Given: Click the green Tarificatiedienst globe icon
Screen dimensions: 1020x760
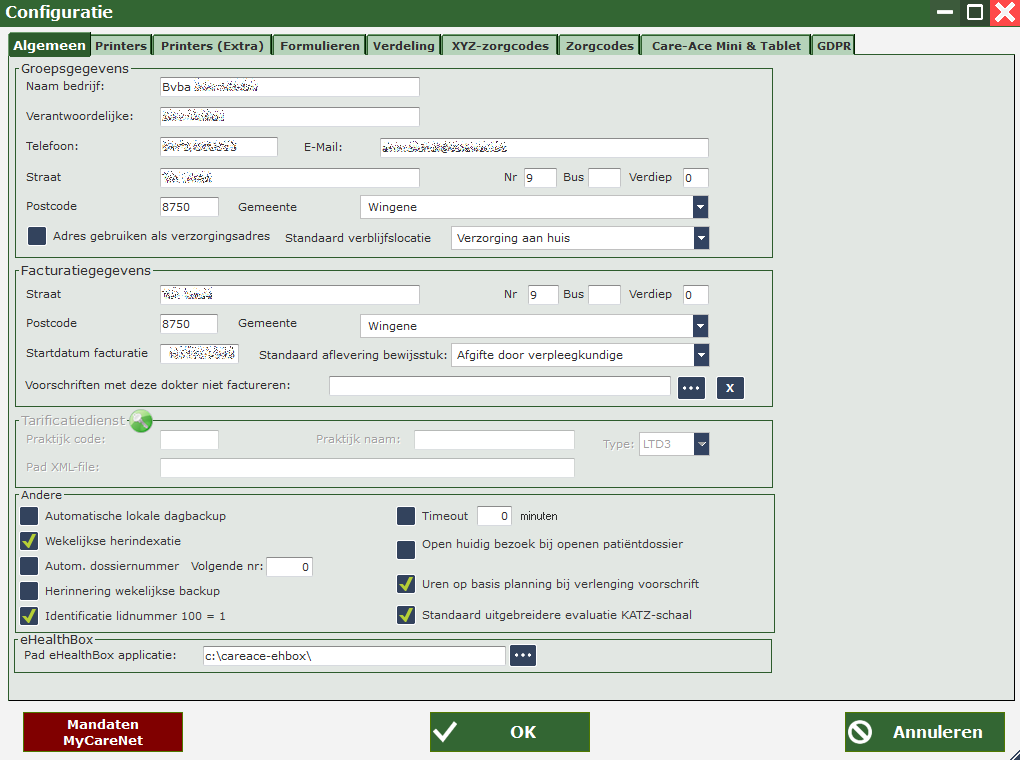Looking at the screenshot, I should tap(141, 422).
